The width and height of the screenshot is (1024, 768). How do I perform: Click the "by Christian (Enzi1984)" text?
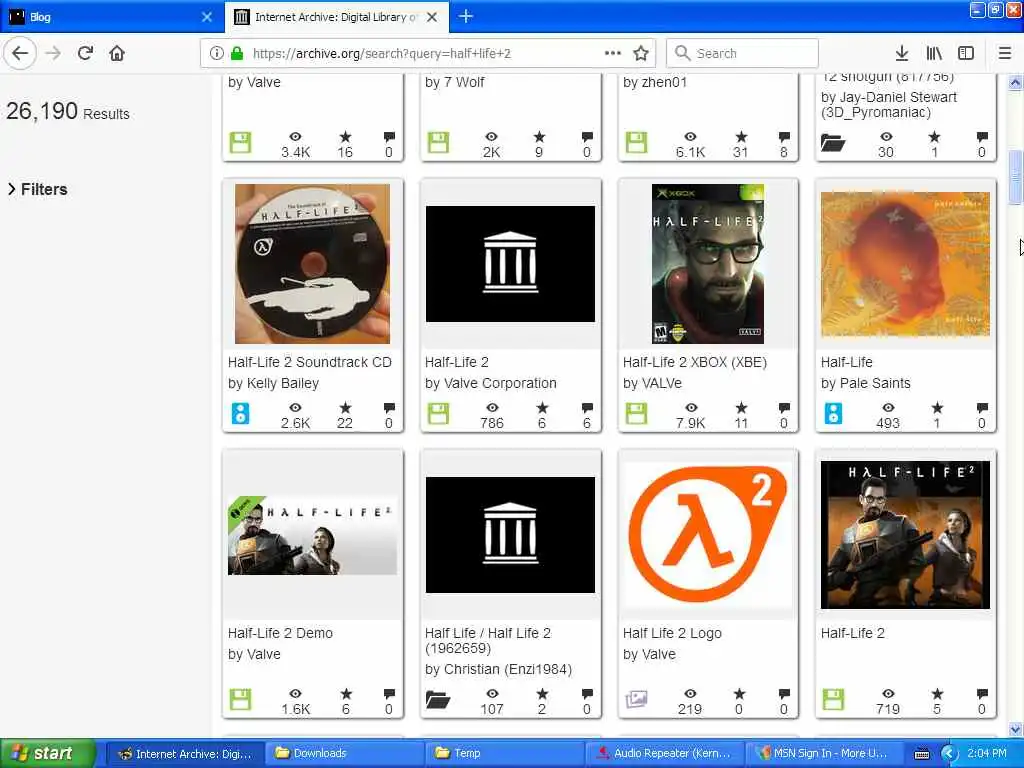(498, 669)
